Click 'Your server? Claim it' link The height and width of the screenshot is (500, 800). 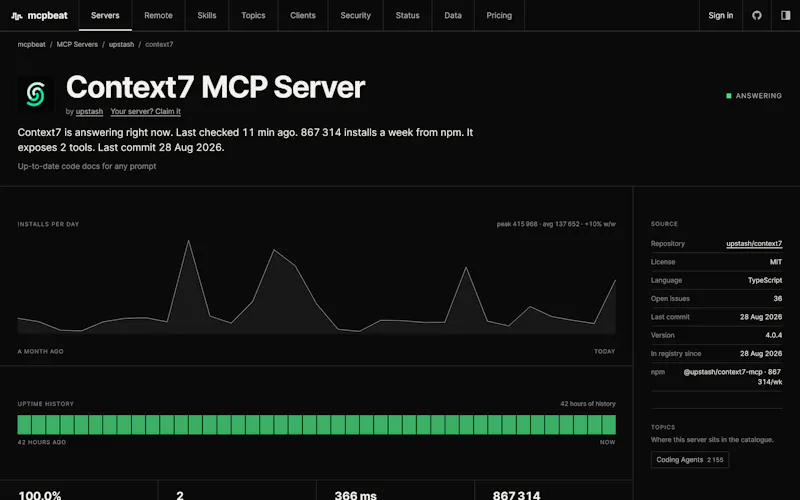pyautogui.click(x=145, y=111)
